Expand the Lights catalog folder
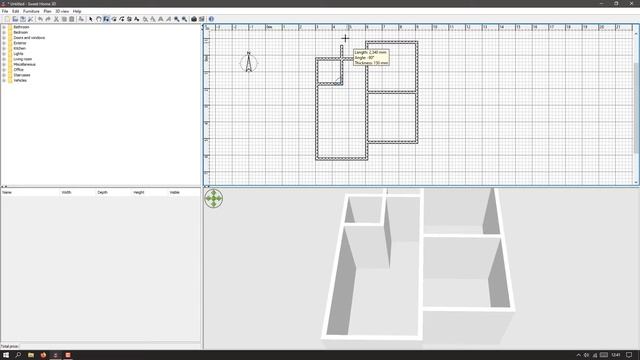The width and height of the screenshot is (640, 360). pyautogui.click(x=4, y=53)
